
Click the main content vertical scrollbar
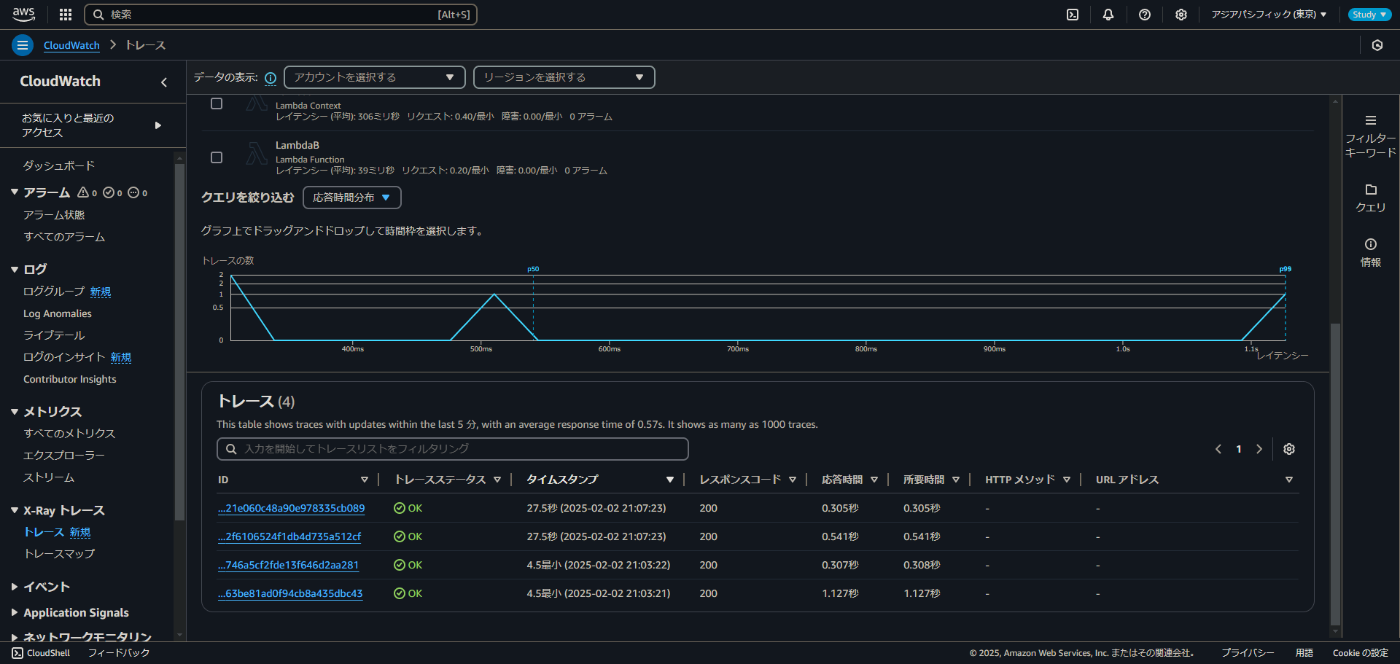(1335, 472)
